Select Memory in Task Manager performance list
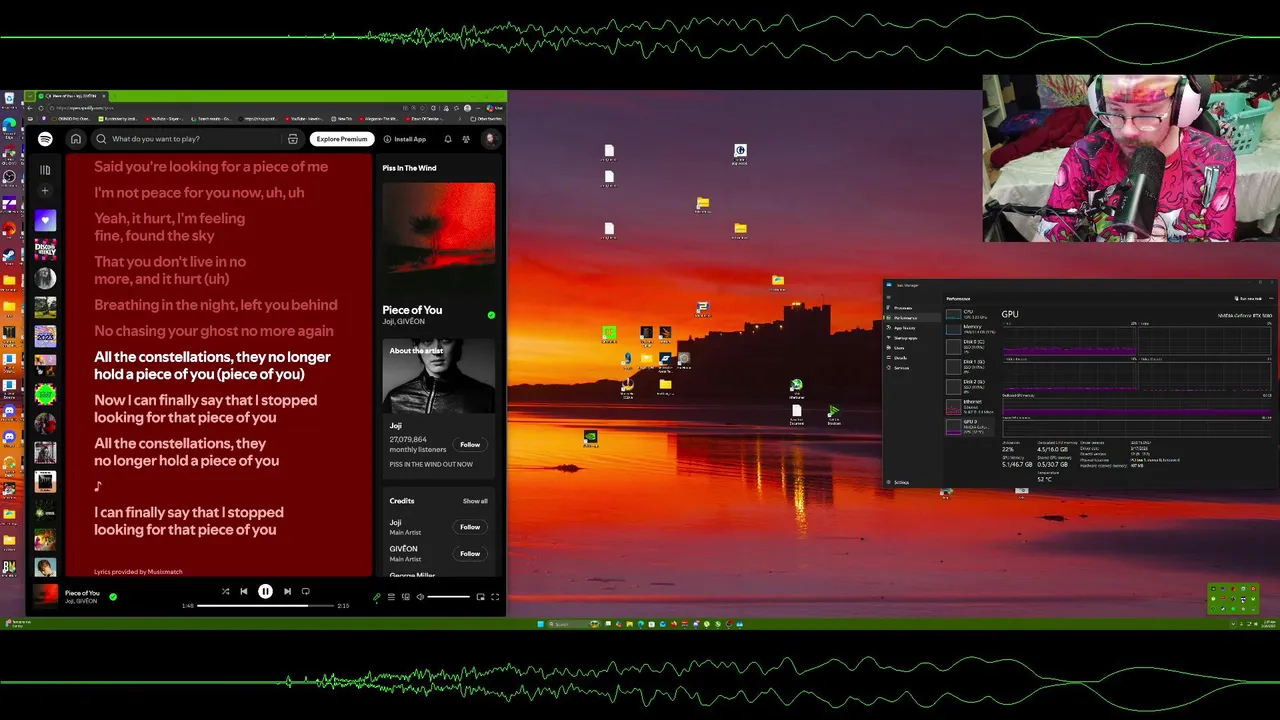The image size is (1280, 720). pos(970,328)
